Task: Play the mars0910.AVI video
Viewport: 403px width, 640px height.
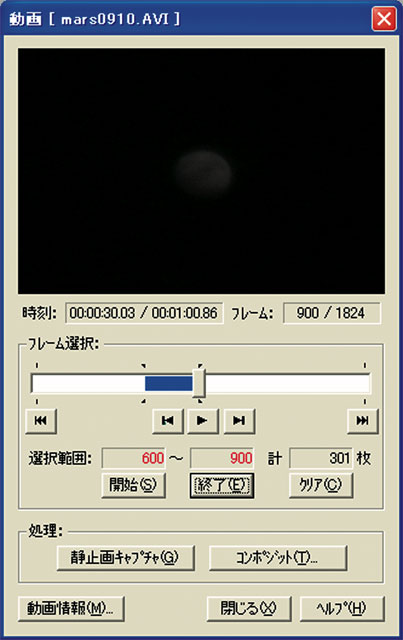Action: coord(203,420)
